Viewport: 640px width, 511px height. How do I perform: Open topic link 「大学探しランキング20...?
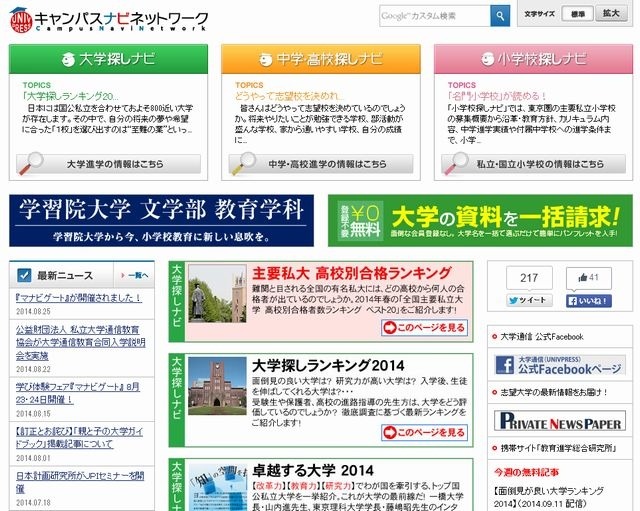coord(71,96)
